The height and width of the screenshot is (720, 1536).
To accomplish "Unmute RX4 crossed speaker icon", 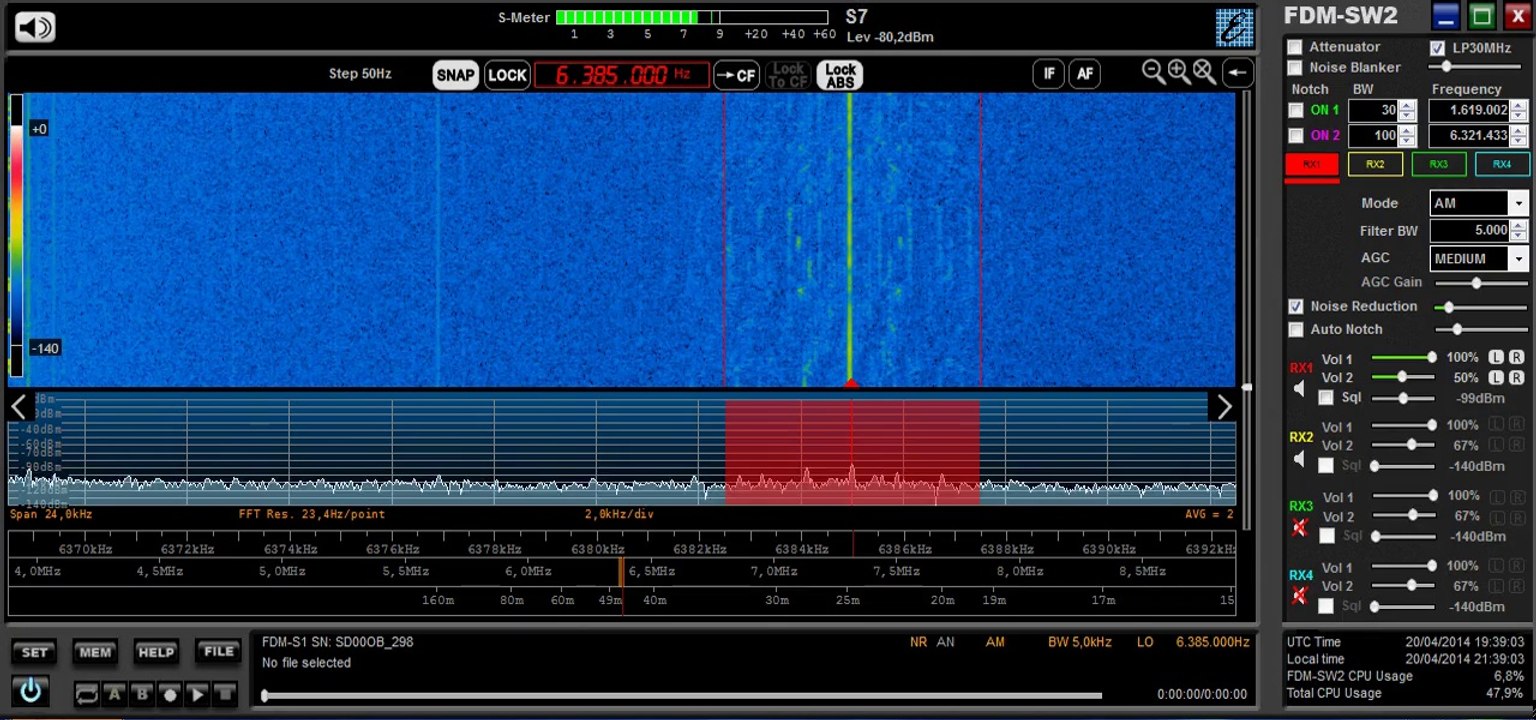I will [1299, 596].
